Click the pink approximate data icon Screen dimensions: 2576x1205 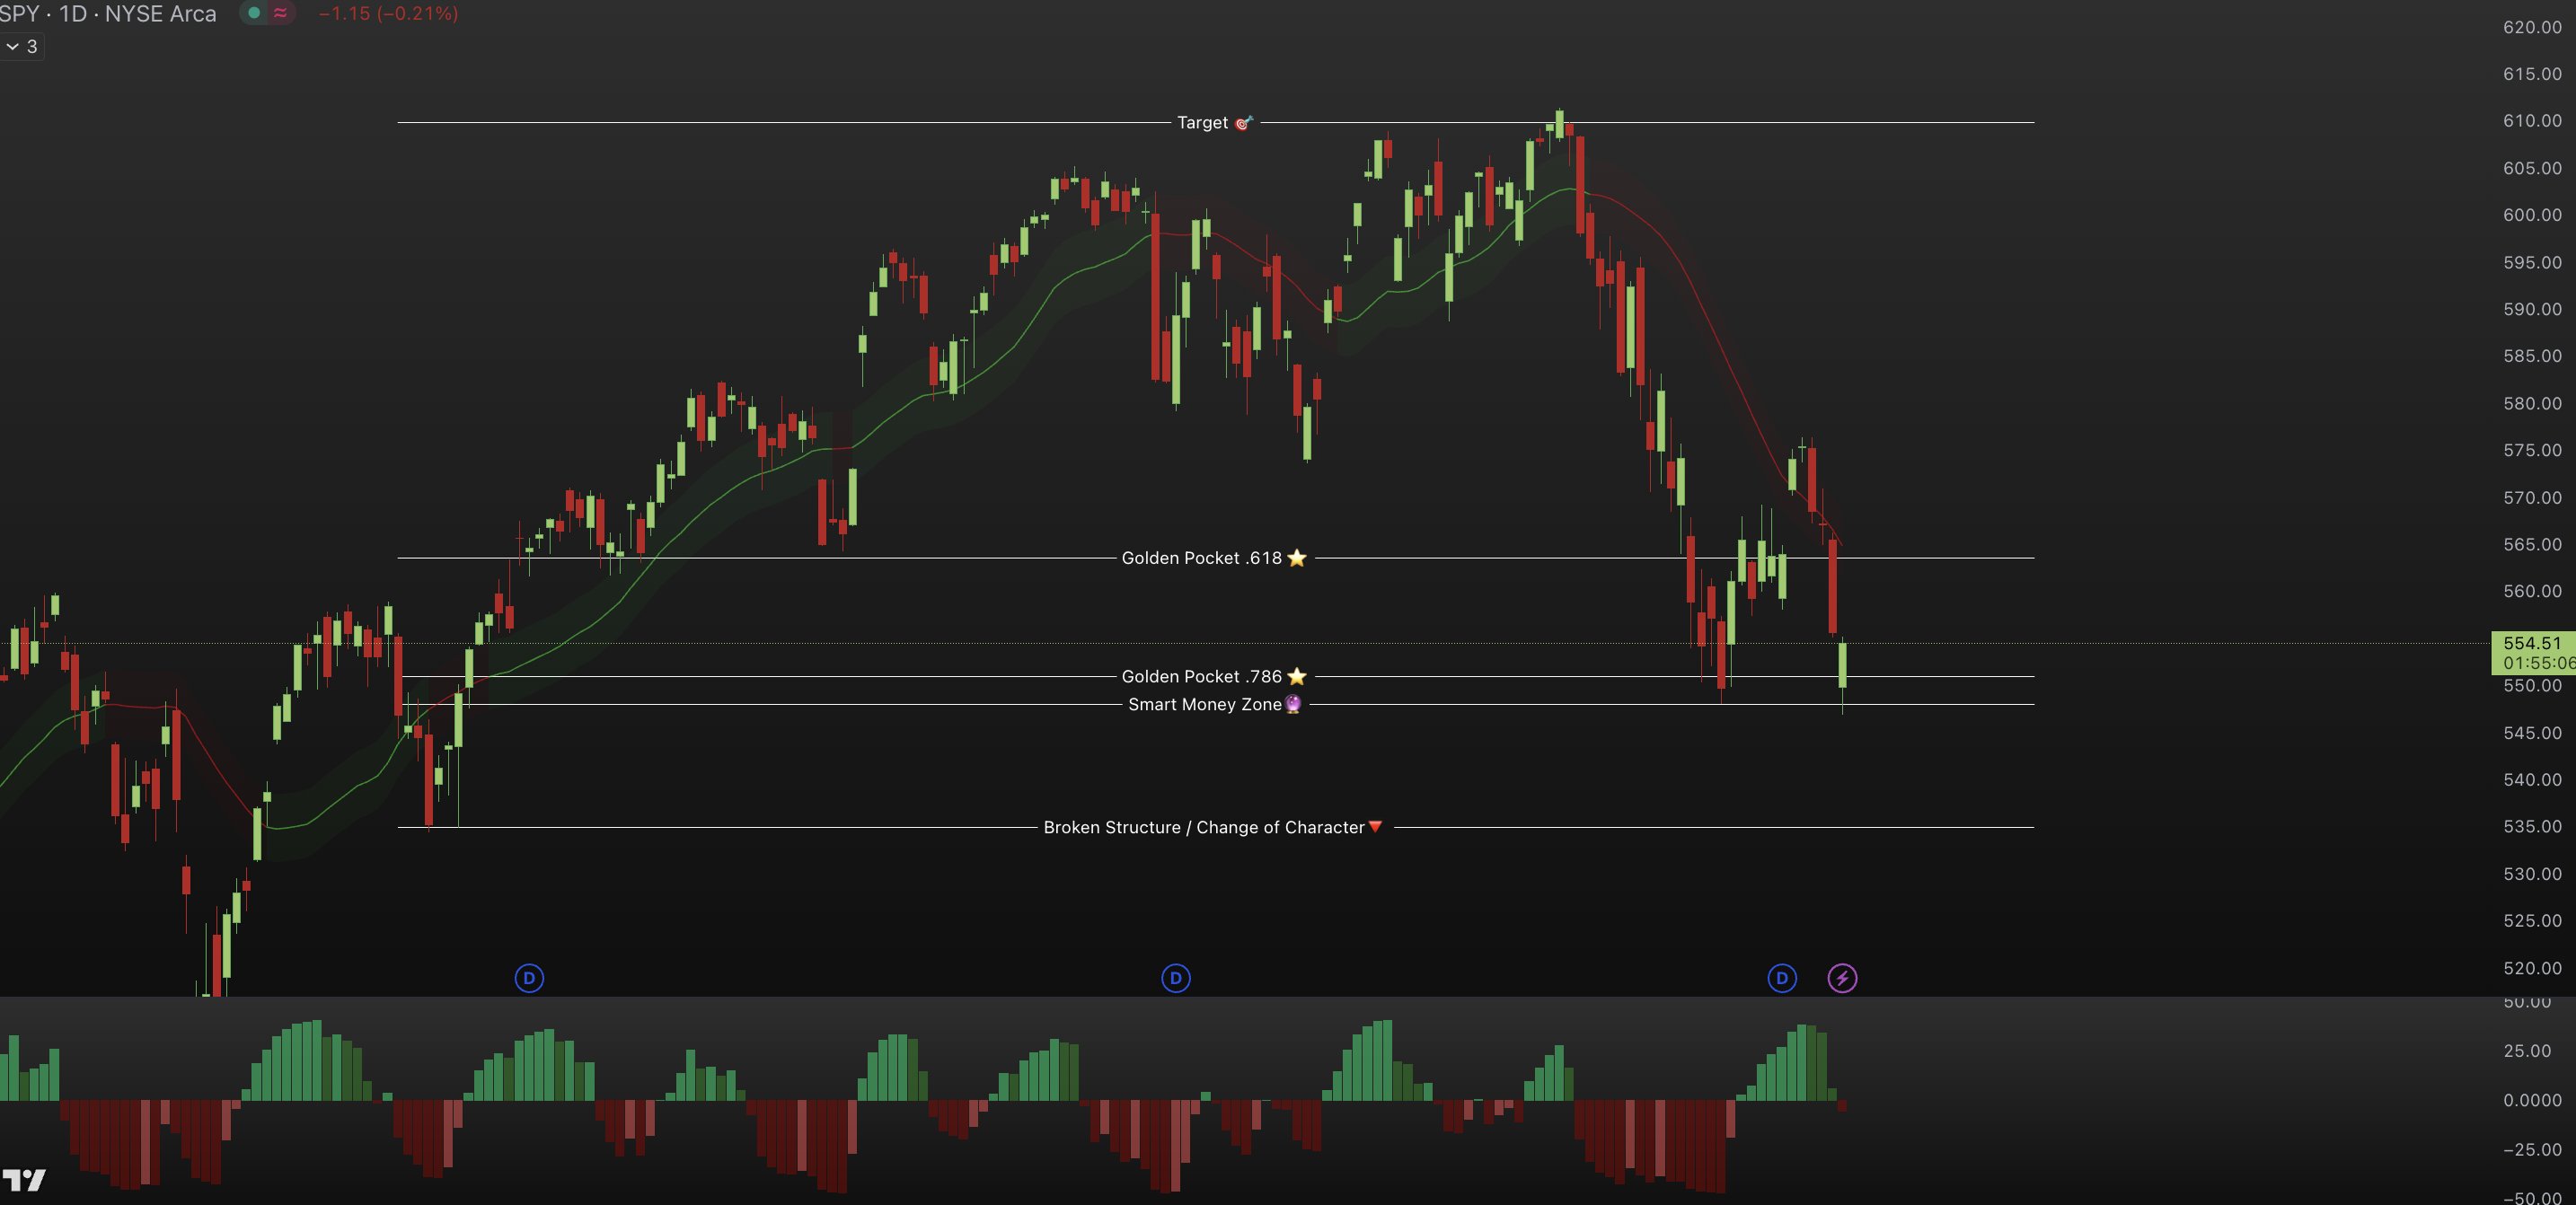point(280,13)
